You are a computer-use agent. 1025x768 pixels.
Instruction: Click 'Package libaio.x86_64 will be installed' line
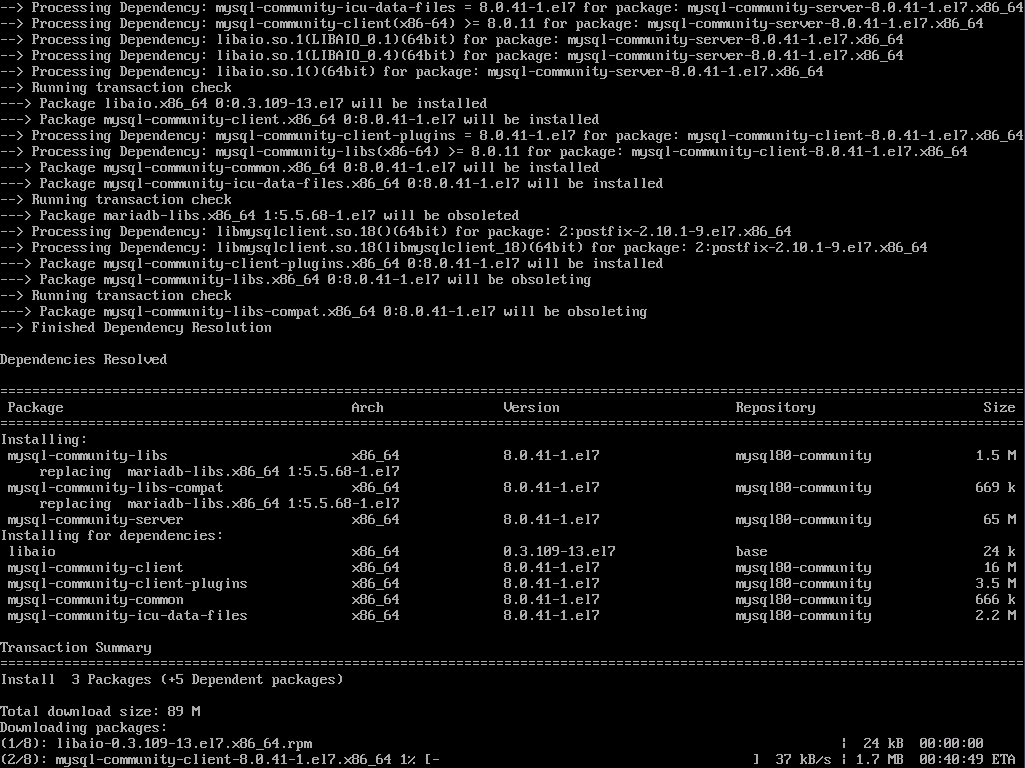244,103
